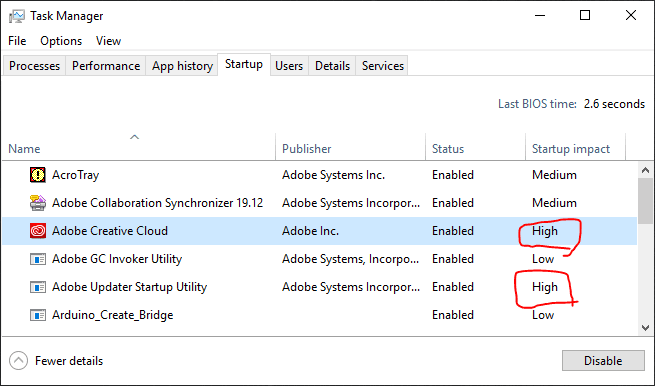Select the Adobe Updater Startup Utility entry
The image size is (655, 386).
[x=129, y=287]
